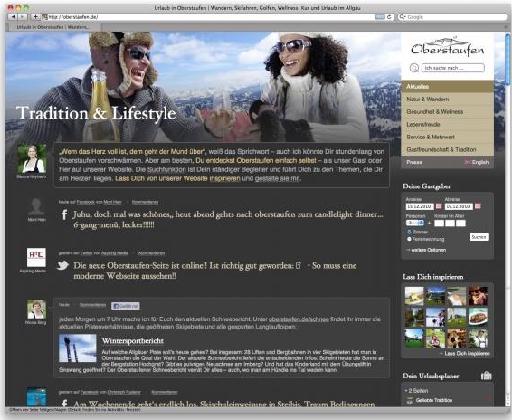Open the Abreise calendar picker icon
The width and height of the screenshot is (512, 420).
tap(478, 206)
